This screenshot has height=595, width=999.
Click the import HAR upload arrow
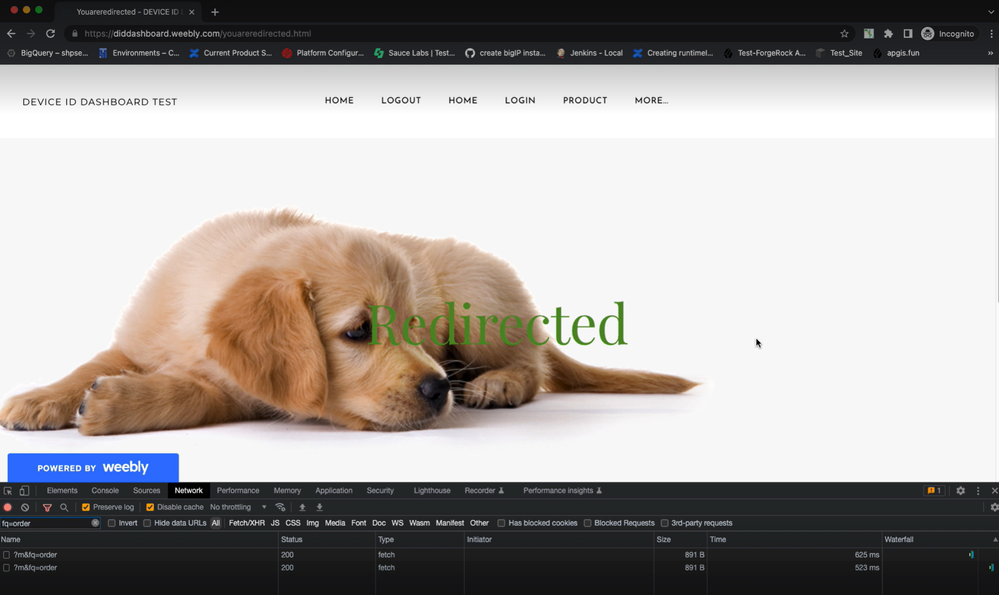click(303, 508)
